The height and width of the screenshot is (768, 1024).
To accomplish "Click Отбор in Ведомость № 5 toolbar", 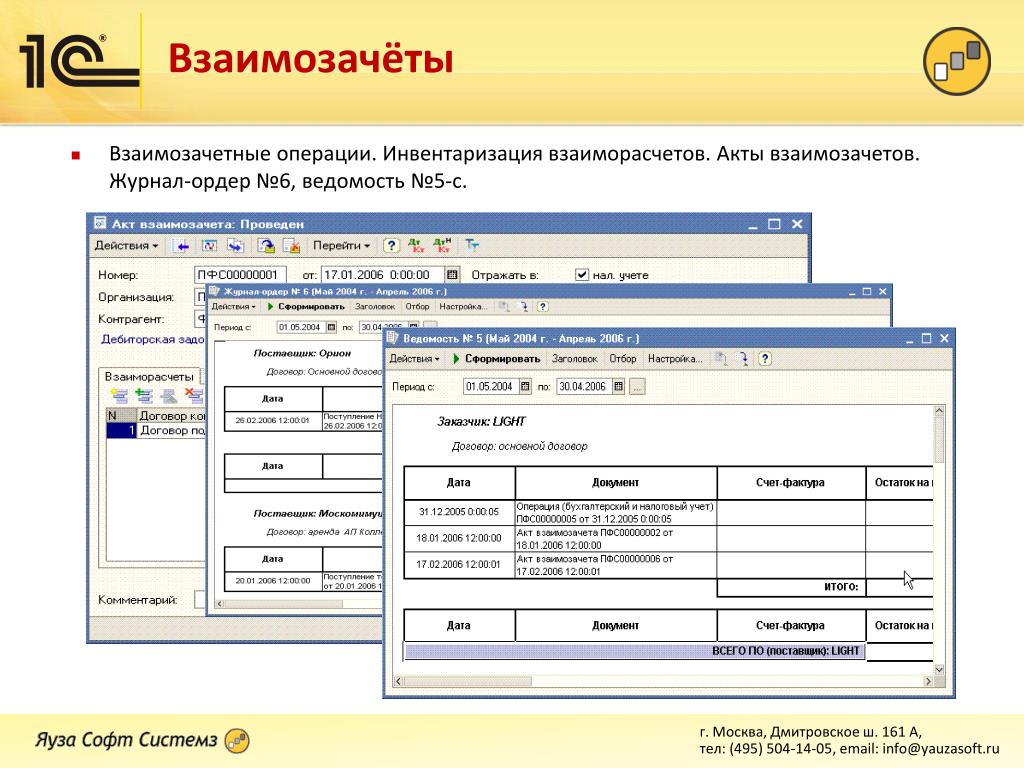I will (622, 359).
